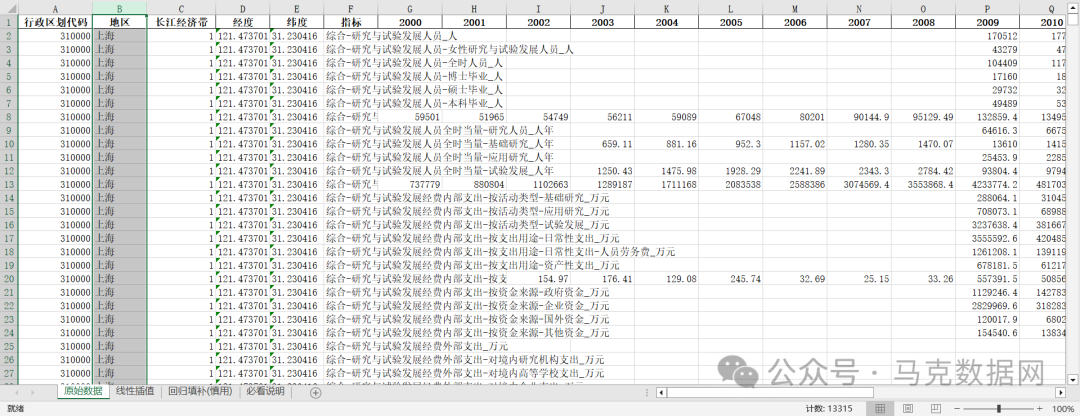Viewport: 1080px width, 416px height.
Task: Select row 13 header
Action: pos(8,184)
